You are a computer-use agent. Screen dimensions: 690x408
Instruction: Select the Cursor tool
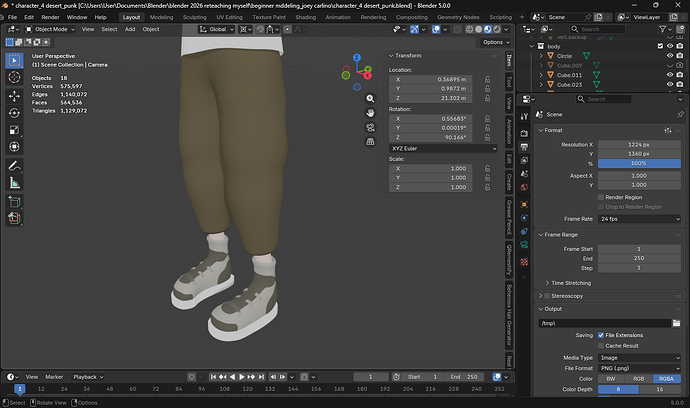(15, 77)
